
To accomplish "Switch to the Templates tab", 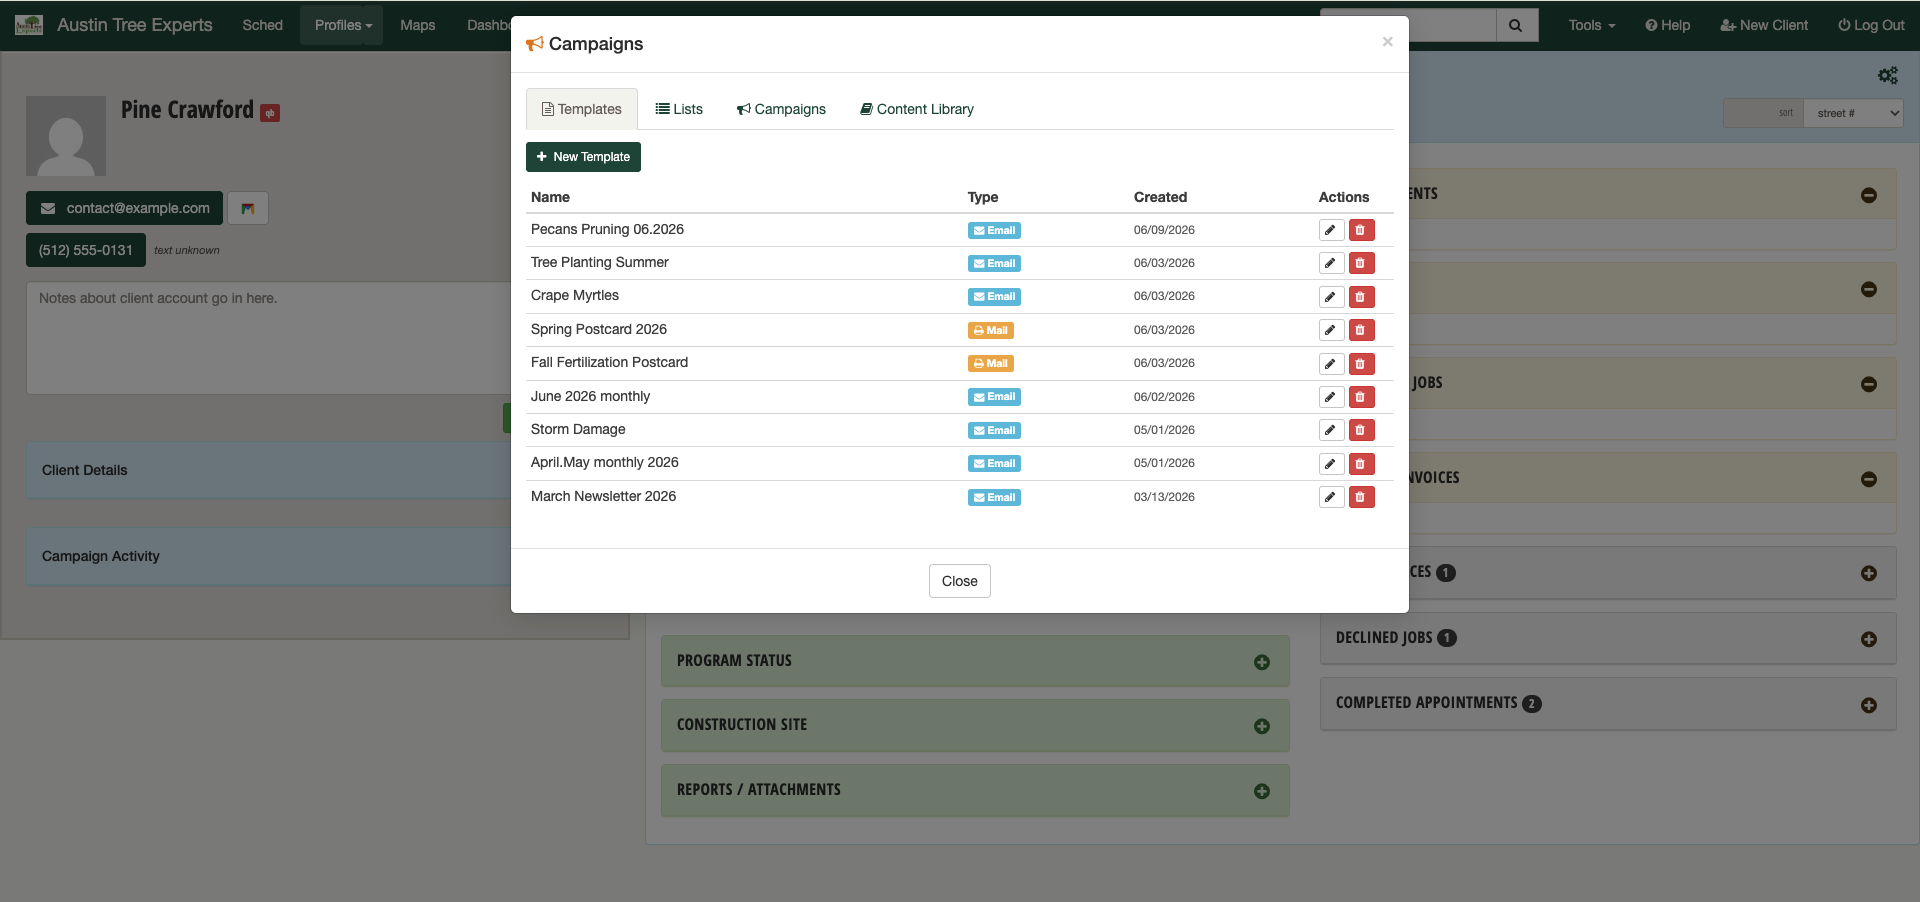I will click(x=582, y=109).
